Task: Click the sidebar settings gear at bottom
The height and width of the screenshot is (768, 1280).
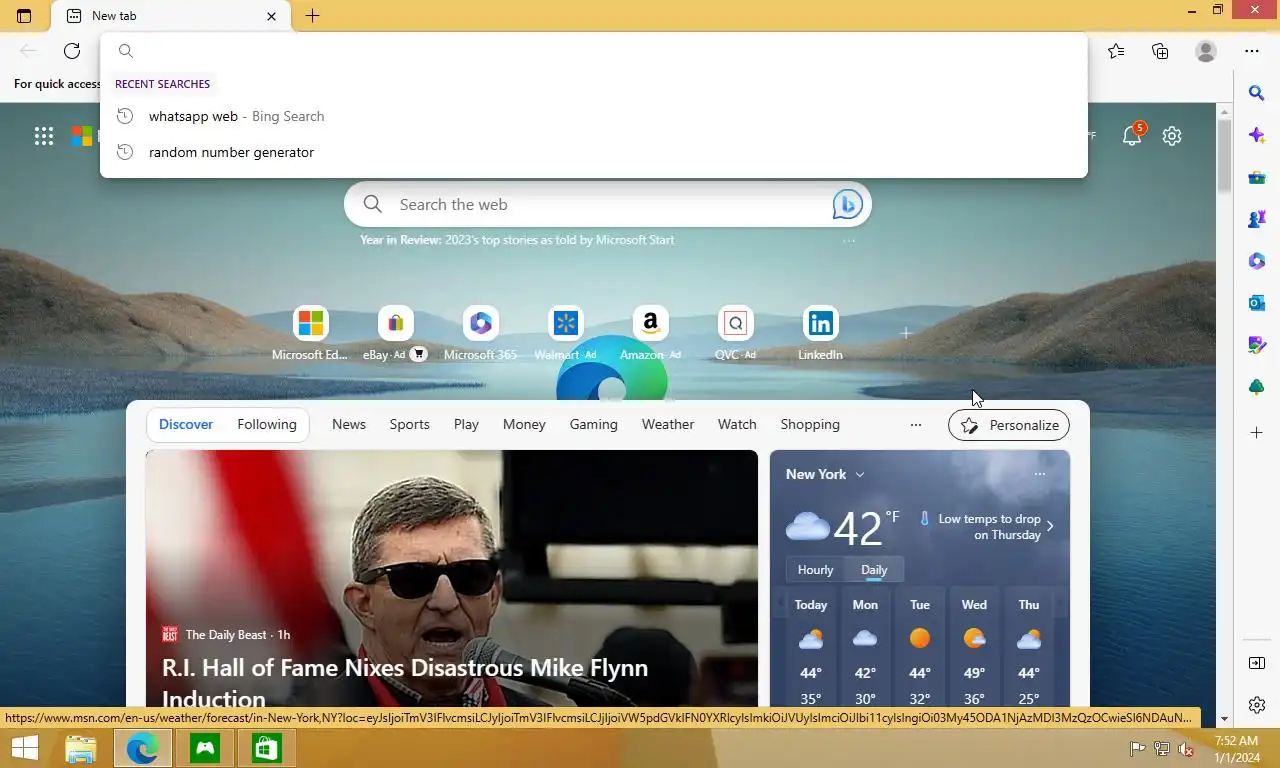Action: (x=1257, y=705)
